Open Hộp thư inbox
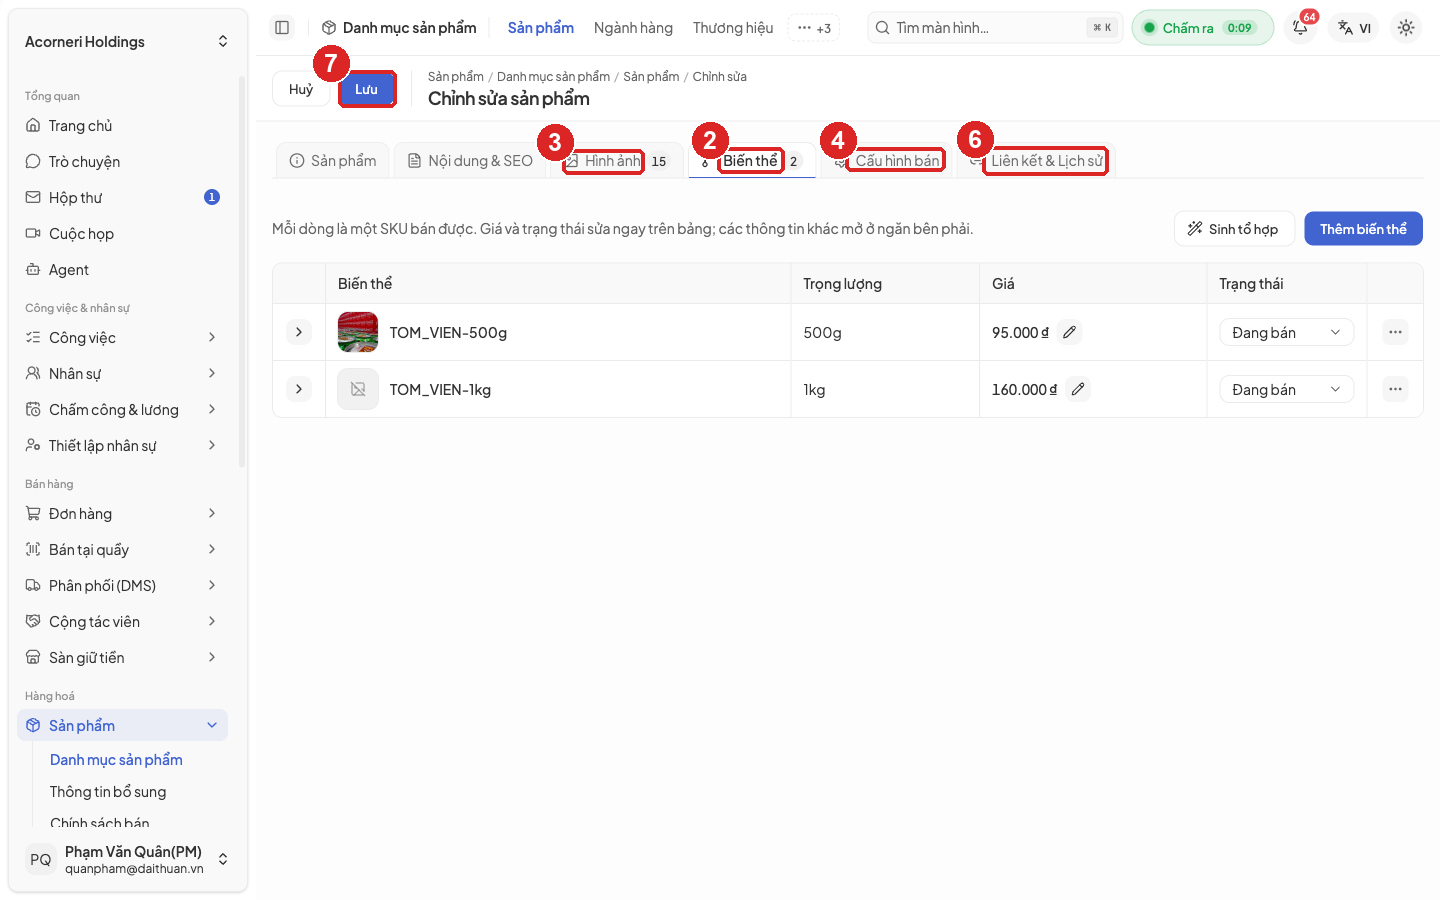The width and height of the screenshot is (1440, 900). [122, 198]
